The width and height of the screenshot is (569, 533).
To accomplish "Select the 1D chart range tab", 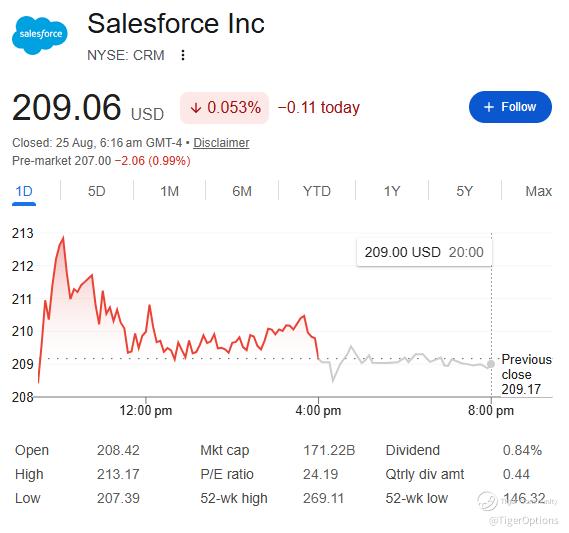I will 24,191.
